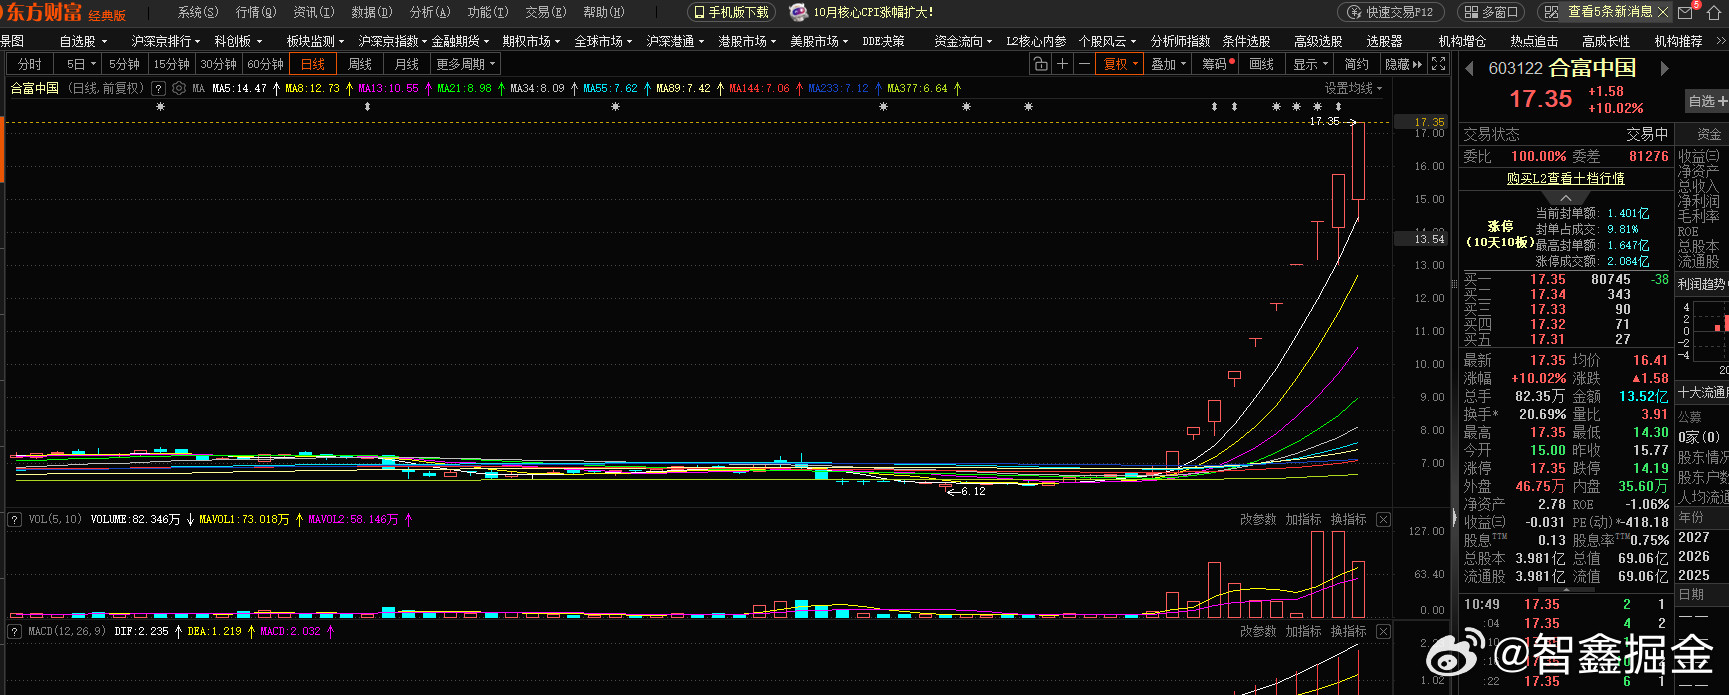Collapse order book with up chevron
The image size is (1729, 695).
pyautogui.click(x=1566, y=198)
